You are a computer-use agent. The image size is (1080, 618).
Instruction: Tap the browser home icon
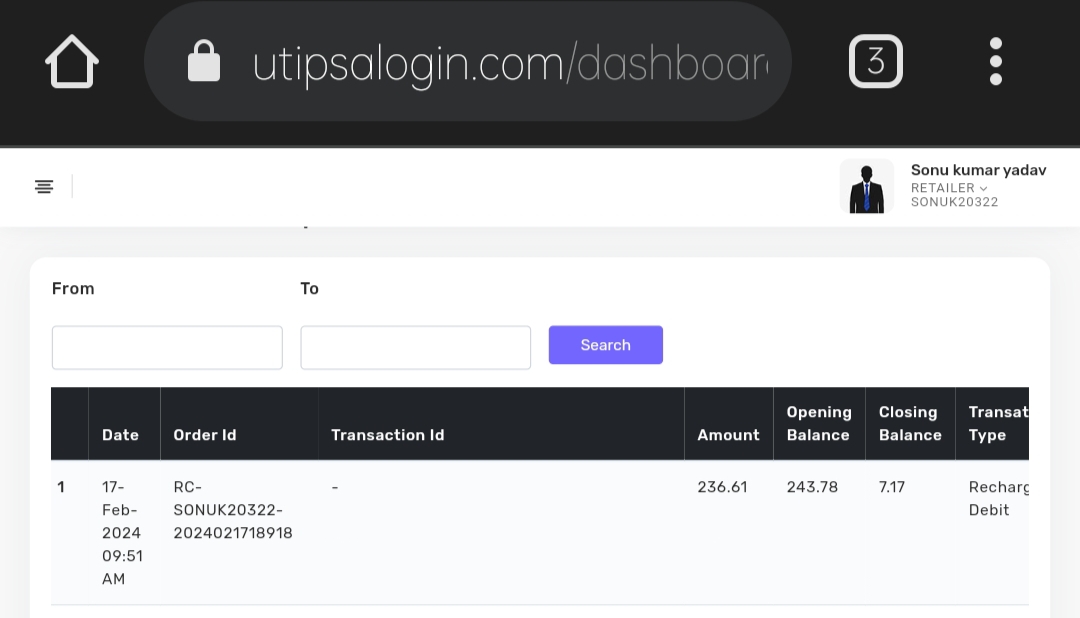(x=72, y=62)
